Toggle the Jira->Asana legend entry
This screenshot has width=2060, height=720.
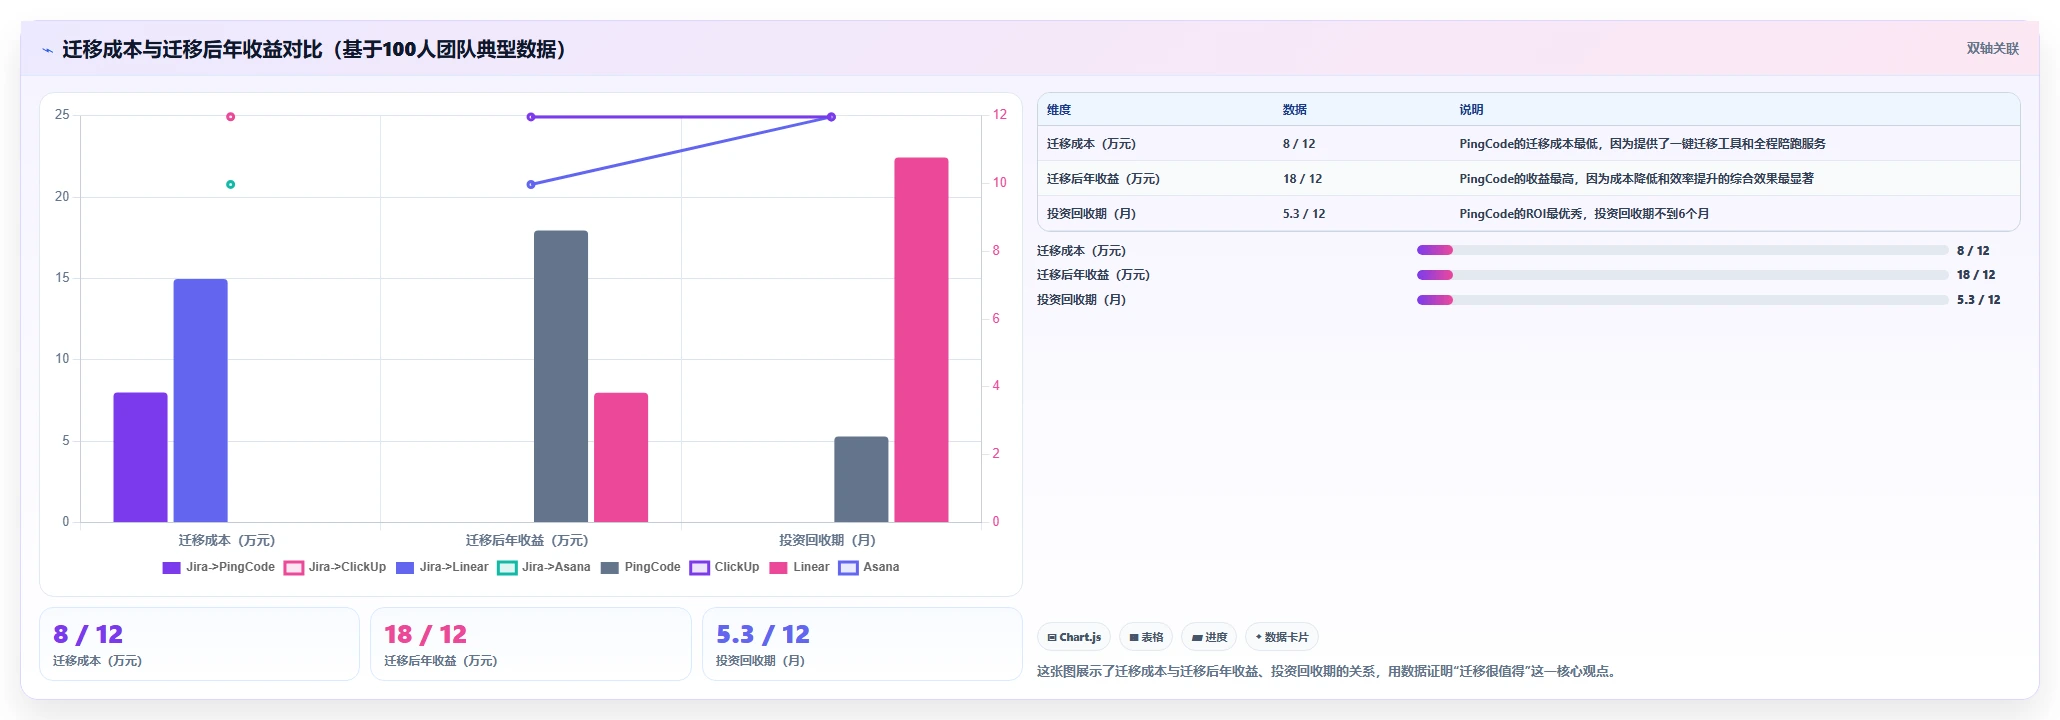pyautogui.click(x=544, y=567)
